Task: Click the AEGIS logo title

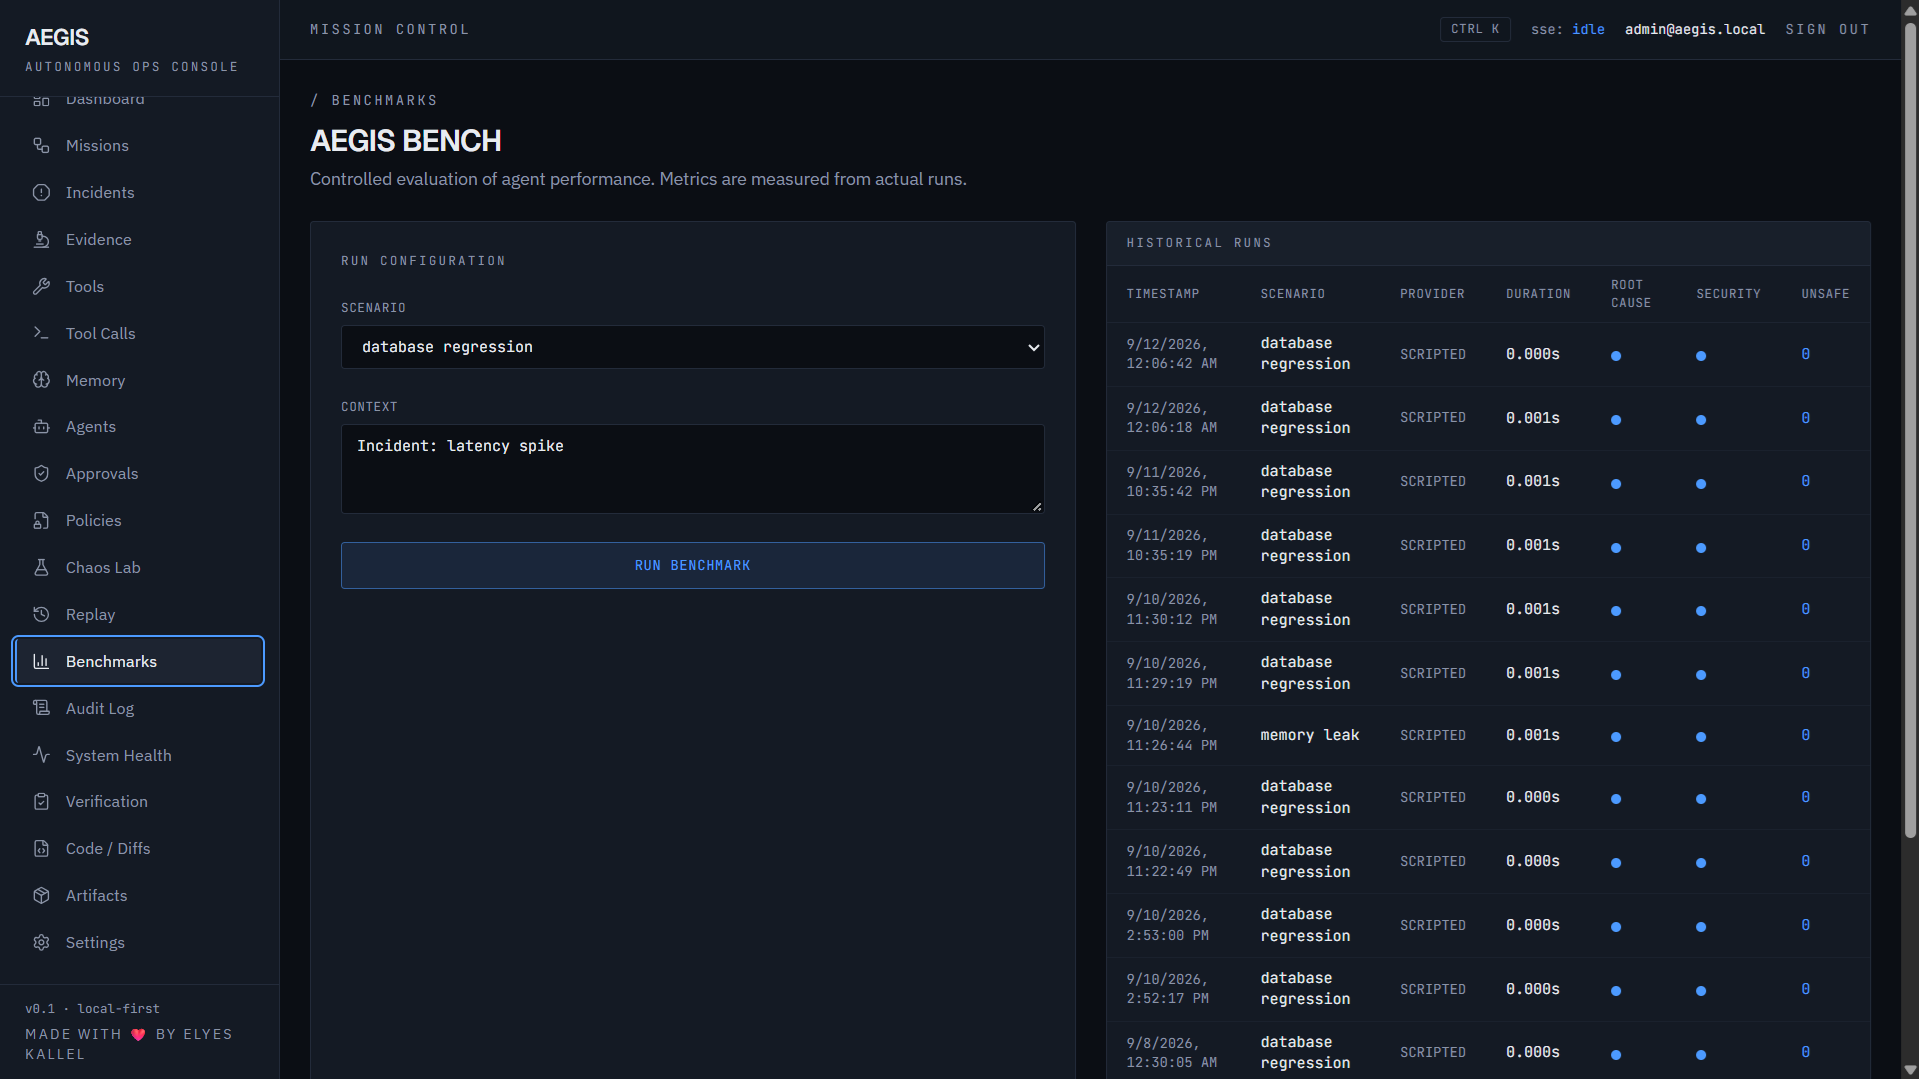Action: [x=57, y=37]
